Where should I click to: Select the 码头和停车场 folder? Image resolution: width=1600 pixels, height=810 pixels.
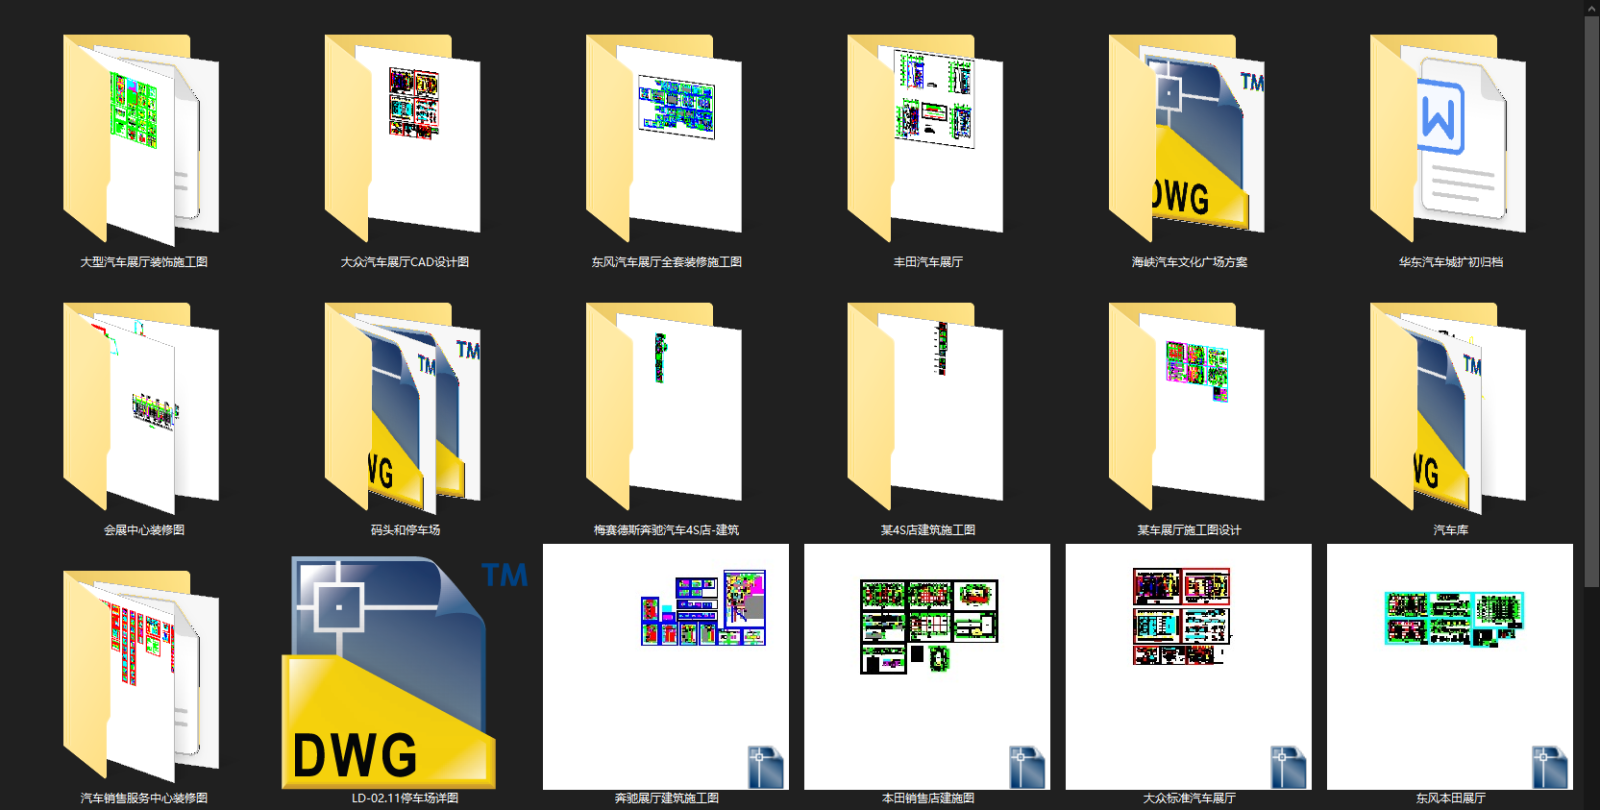point(402,408)
